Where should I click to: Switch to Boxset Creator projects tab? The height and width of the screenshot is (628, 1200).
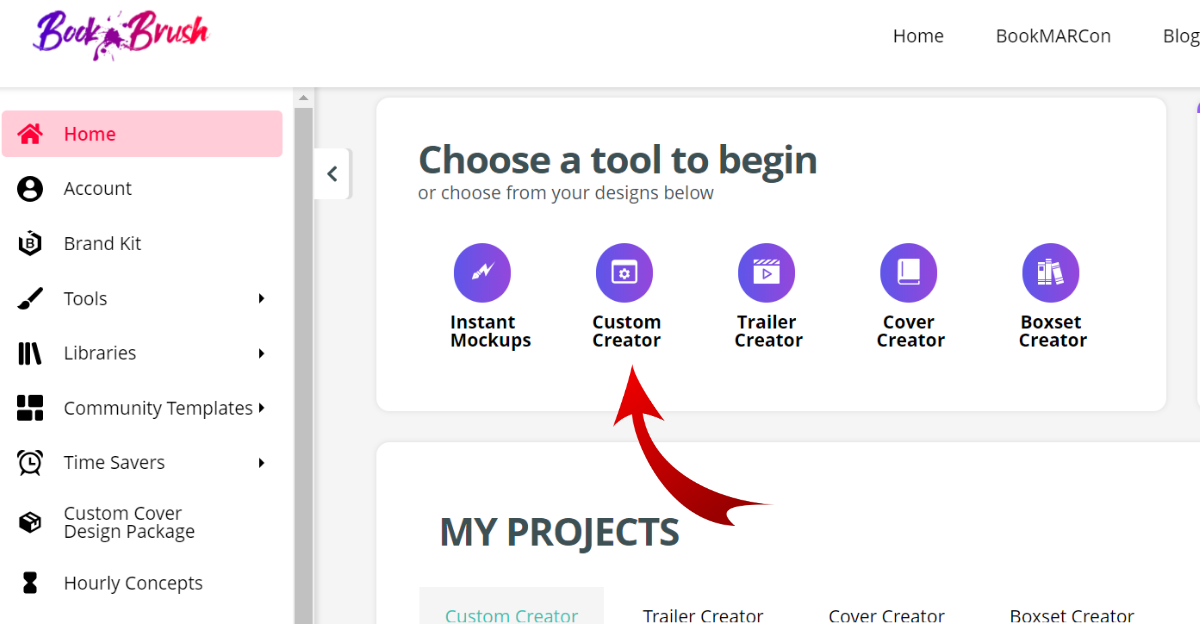(1072, 614)
